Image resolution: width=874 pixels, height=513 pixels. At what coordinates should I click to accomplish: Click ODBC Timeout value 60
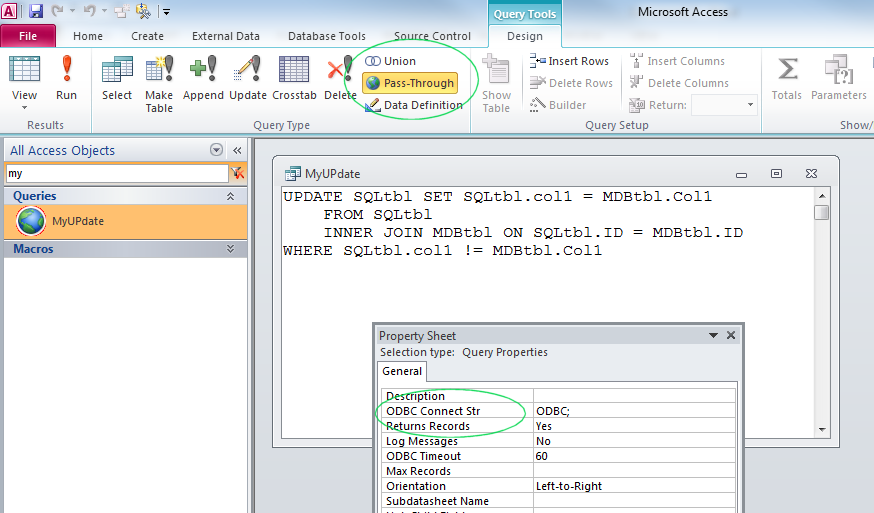pos(634,456)
